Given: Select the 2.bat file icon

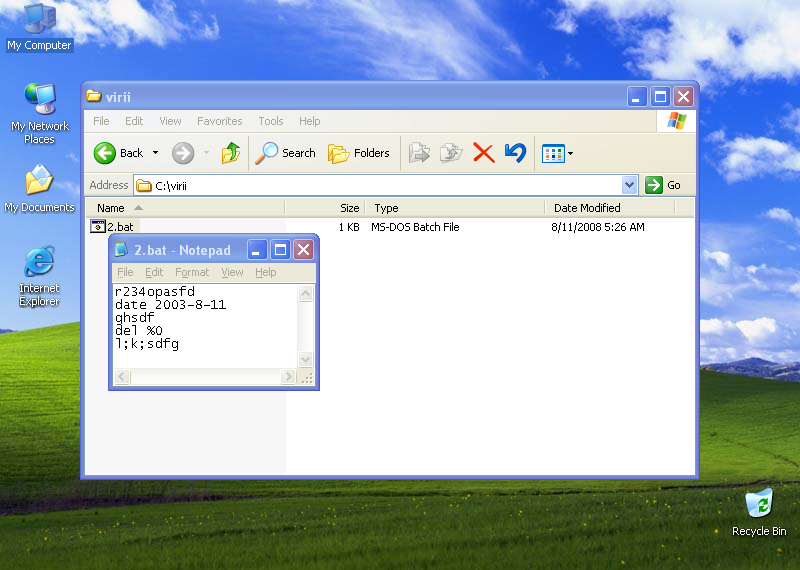Looking at the screenshot, I should (97, 226).
